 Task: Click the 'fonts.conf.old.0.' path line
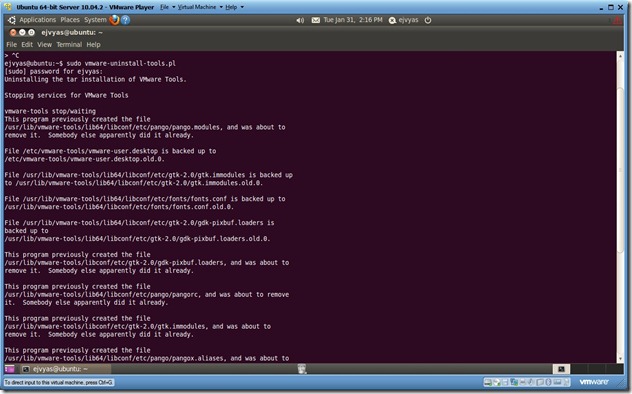click(x=119, y=207)
